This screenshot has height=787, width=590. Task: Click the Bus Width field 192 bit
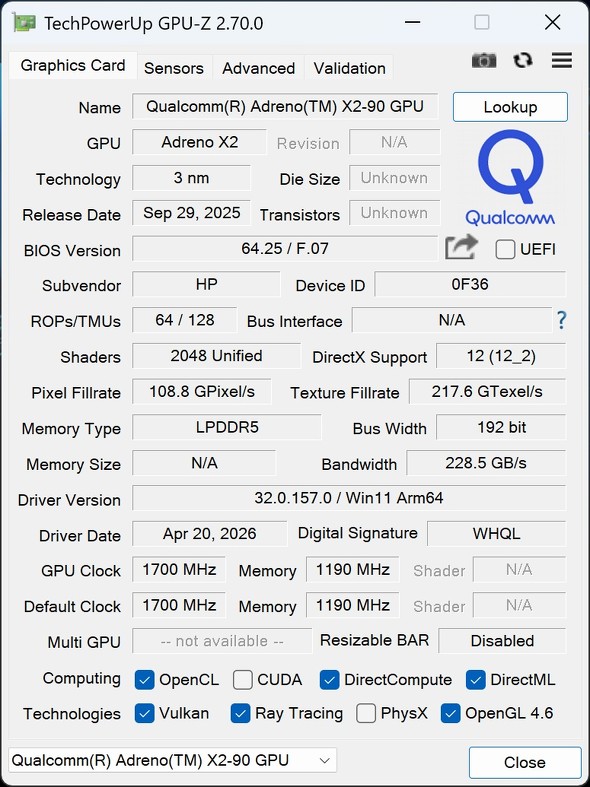501,427
